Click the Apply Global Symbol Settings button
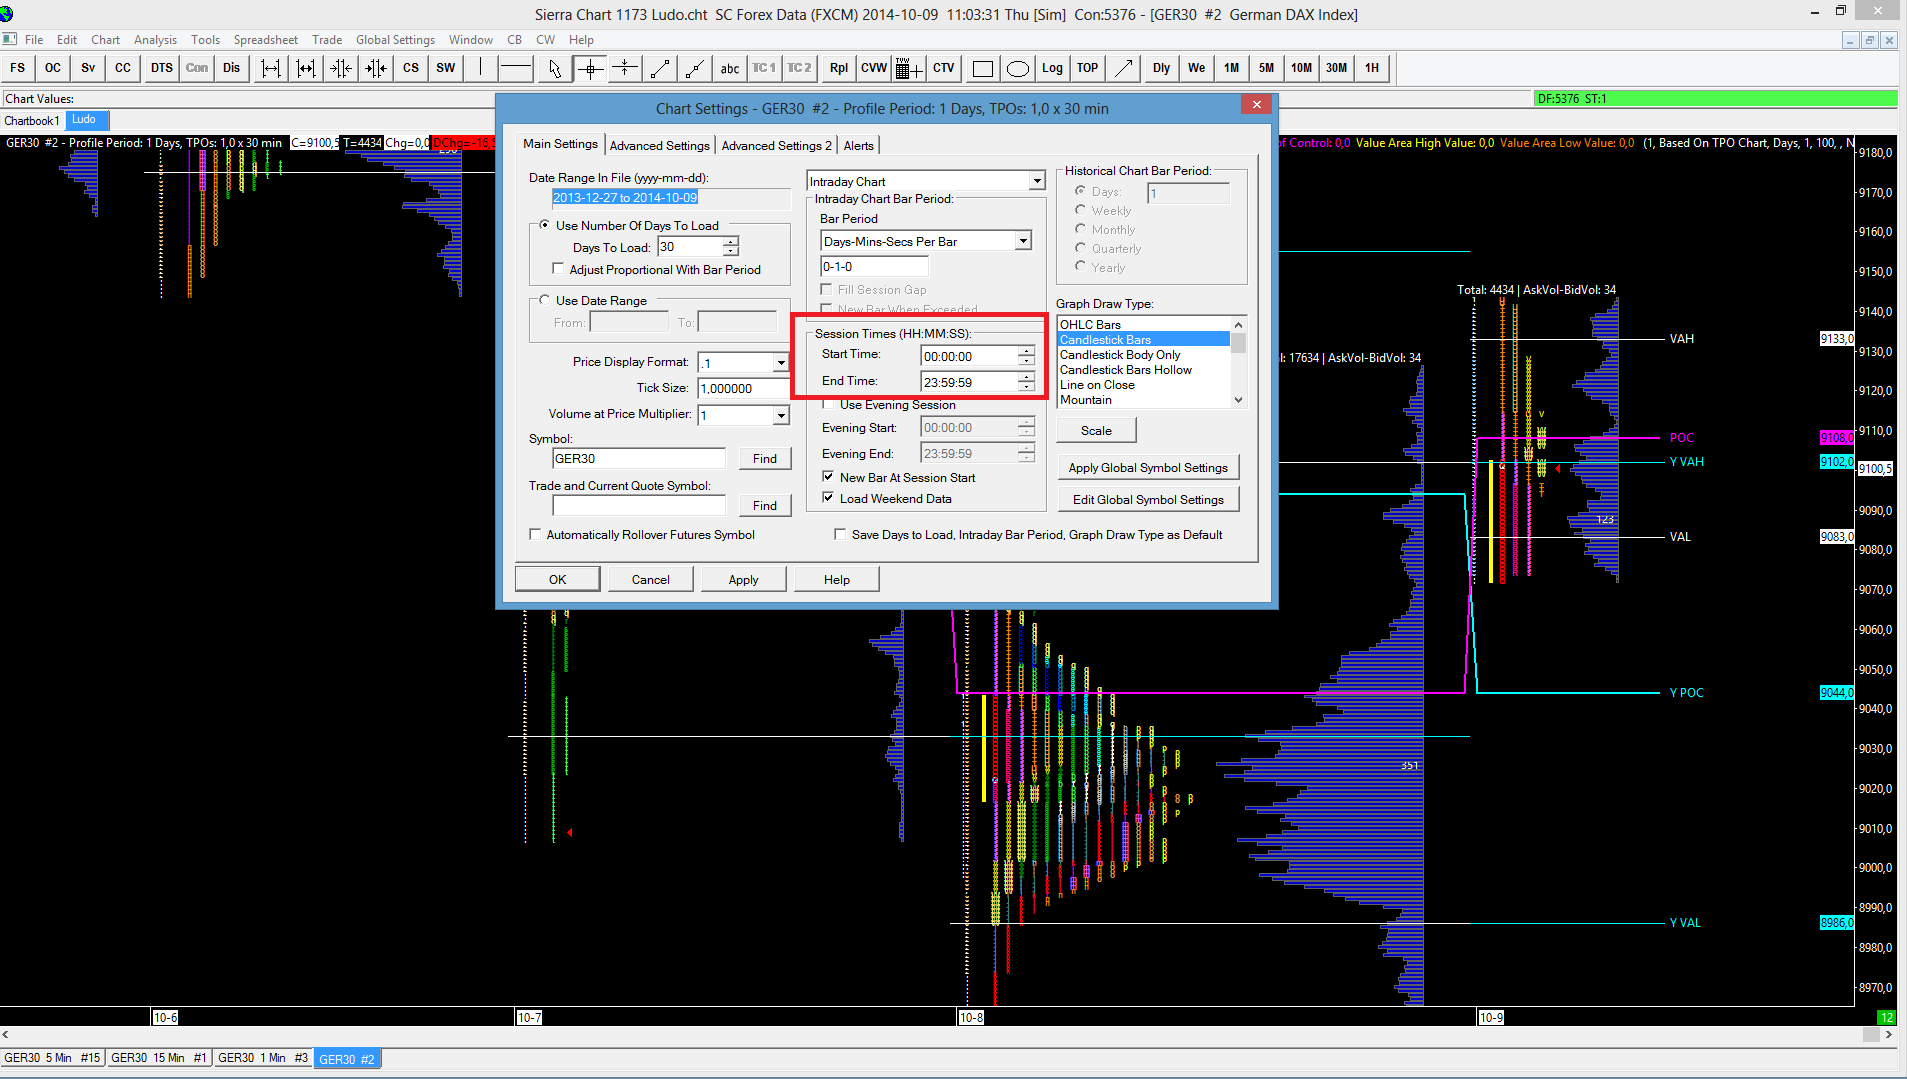 click(1147, 467)
